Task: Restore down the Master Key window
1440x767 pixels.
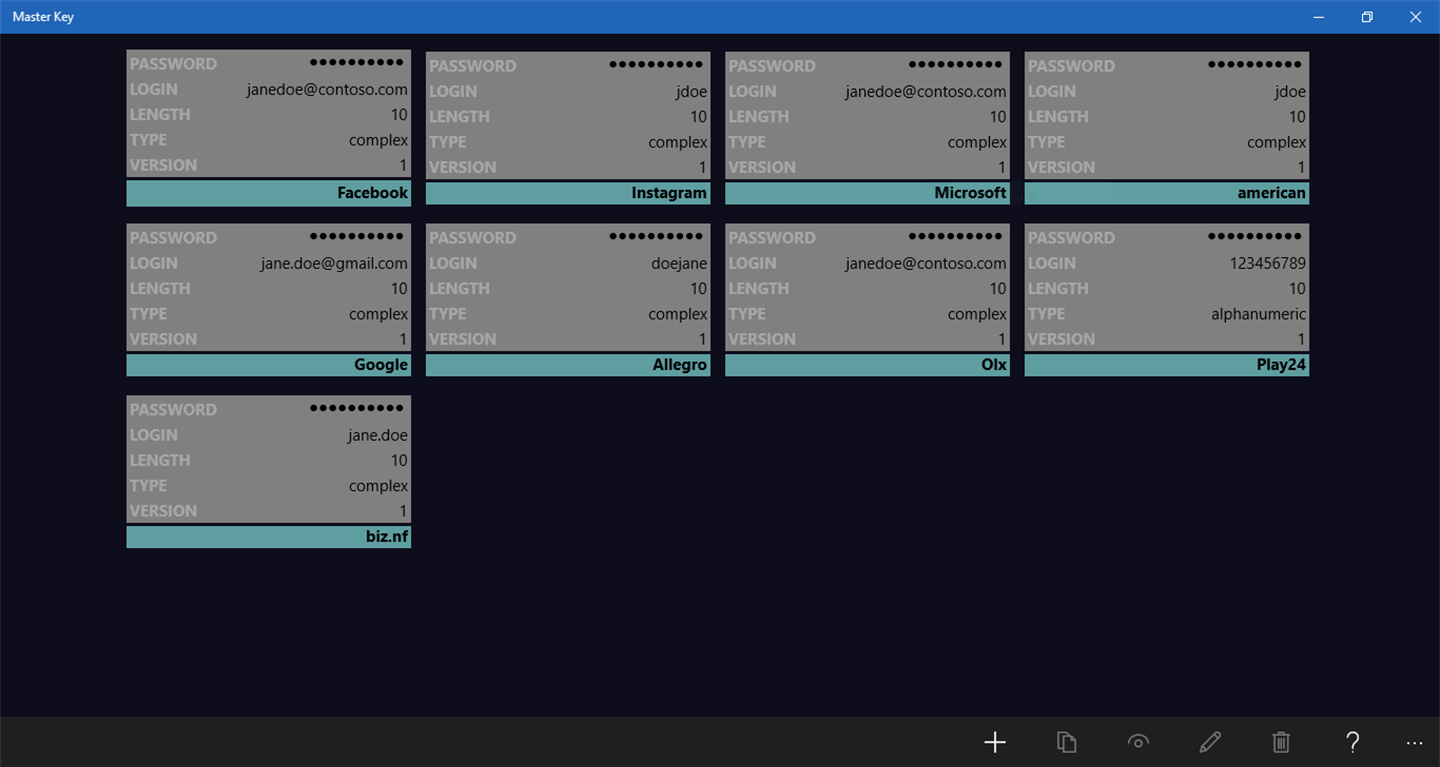Action: coord(1367,17)
